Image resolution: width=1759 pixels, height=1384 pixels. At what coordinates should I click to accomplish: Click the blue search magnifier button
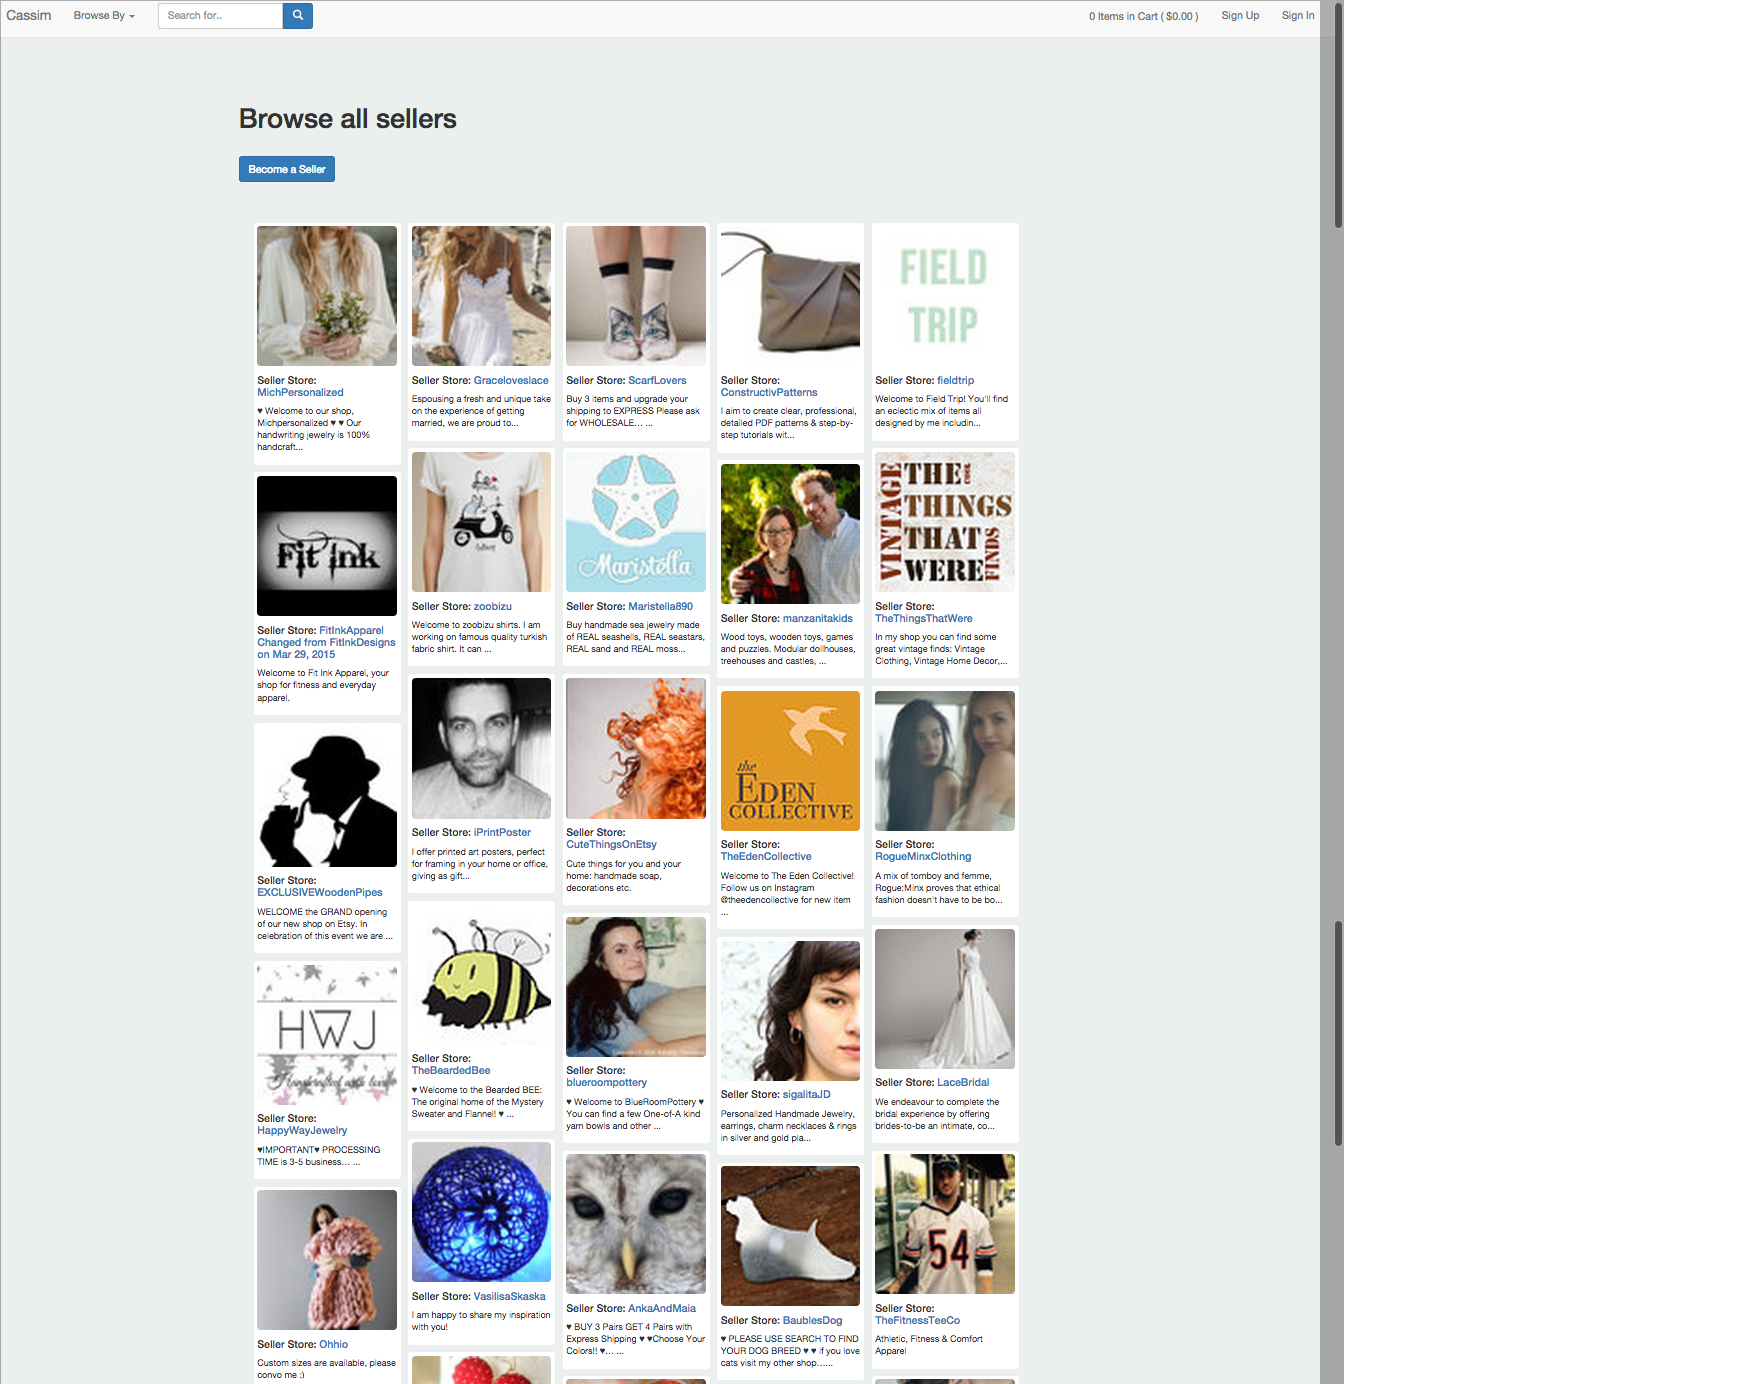click(297, 16)
